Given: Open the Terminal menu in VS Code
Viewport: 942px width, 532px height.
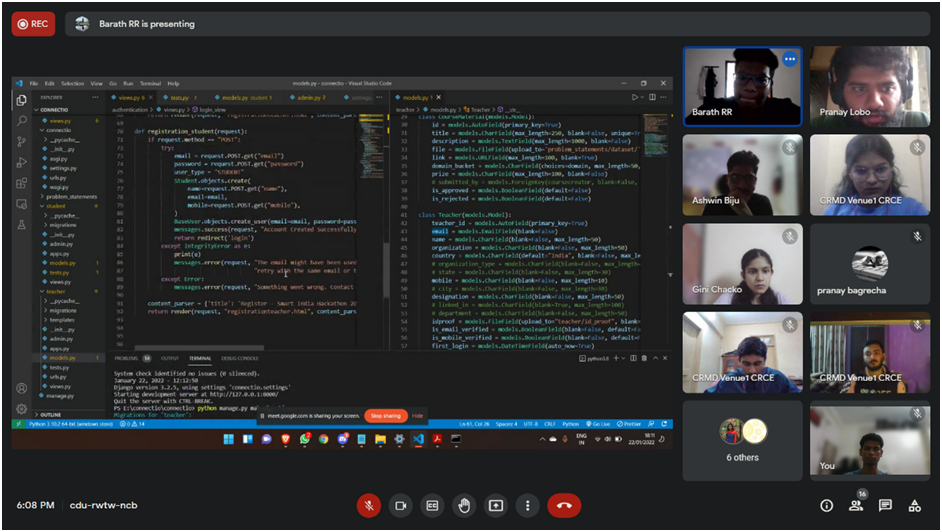Looking at the screenshot, I should click(150, 84).
